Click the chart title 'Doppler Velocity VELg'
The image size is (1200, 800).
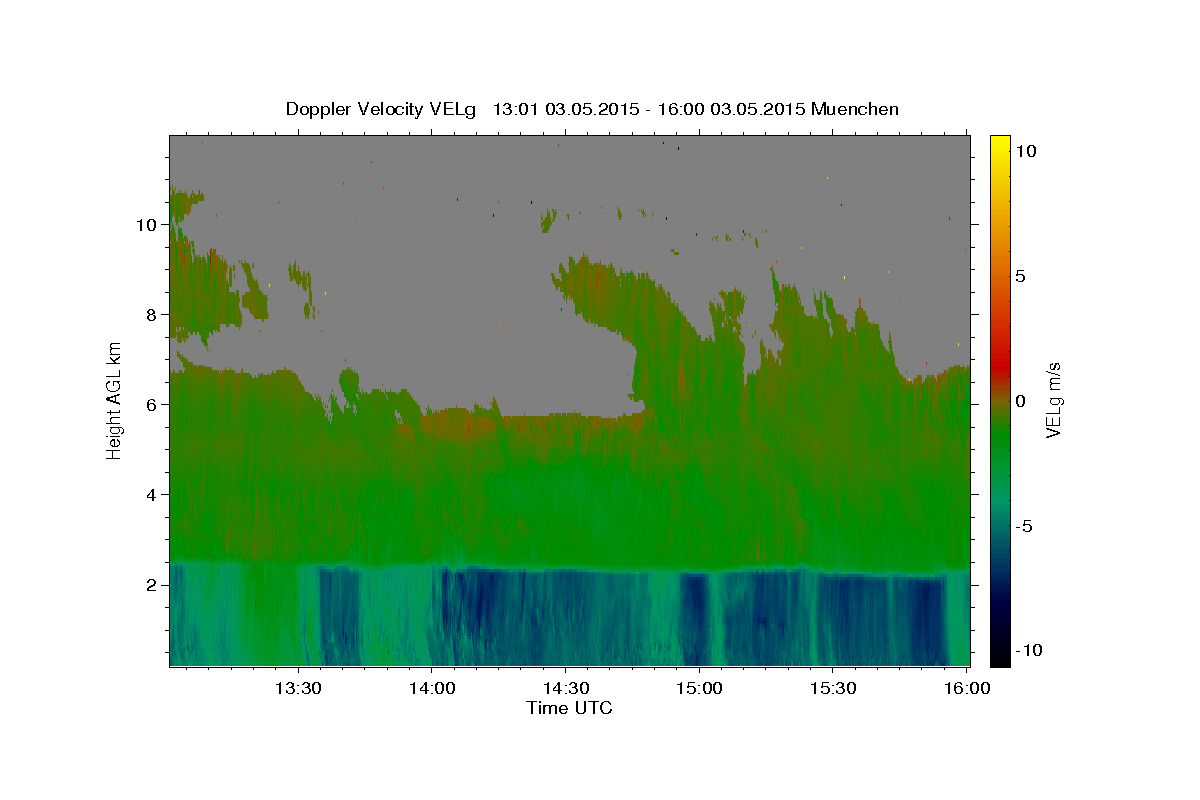coord(382,109)
